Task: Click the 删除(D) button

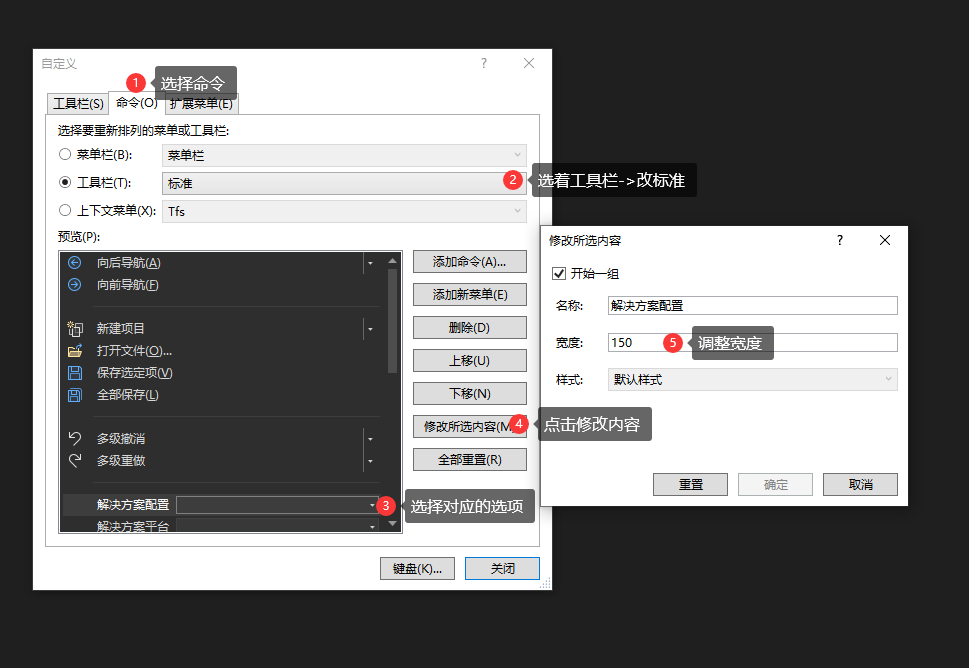Action: tap(470, 328)
